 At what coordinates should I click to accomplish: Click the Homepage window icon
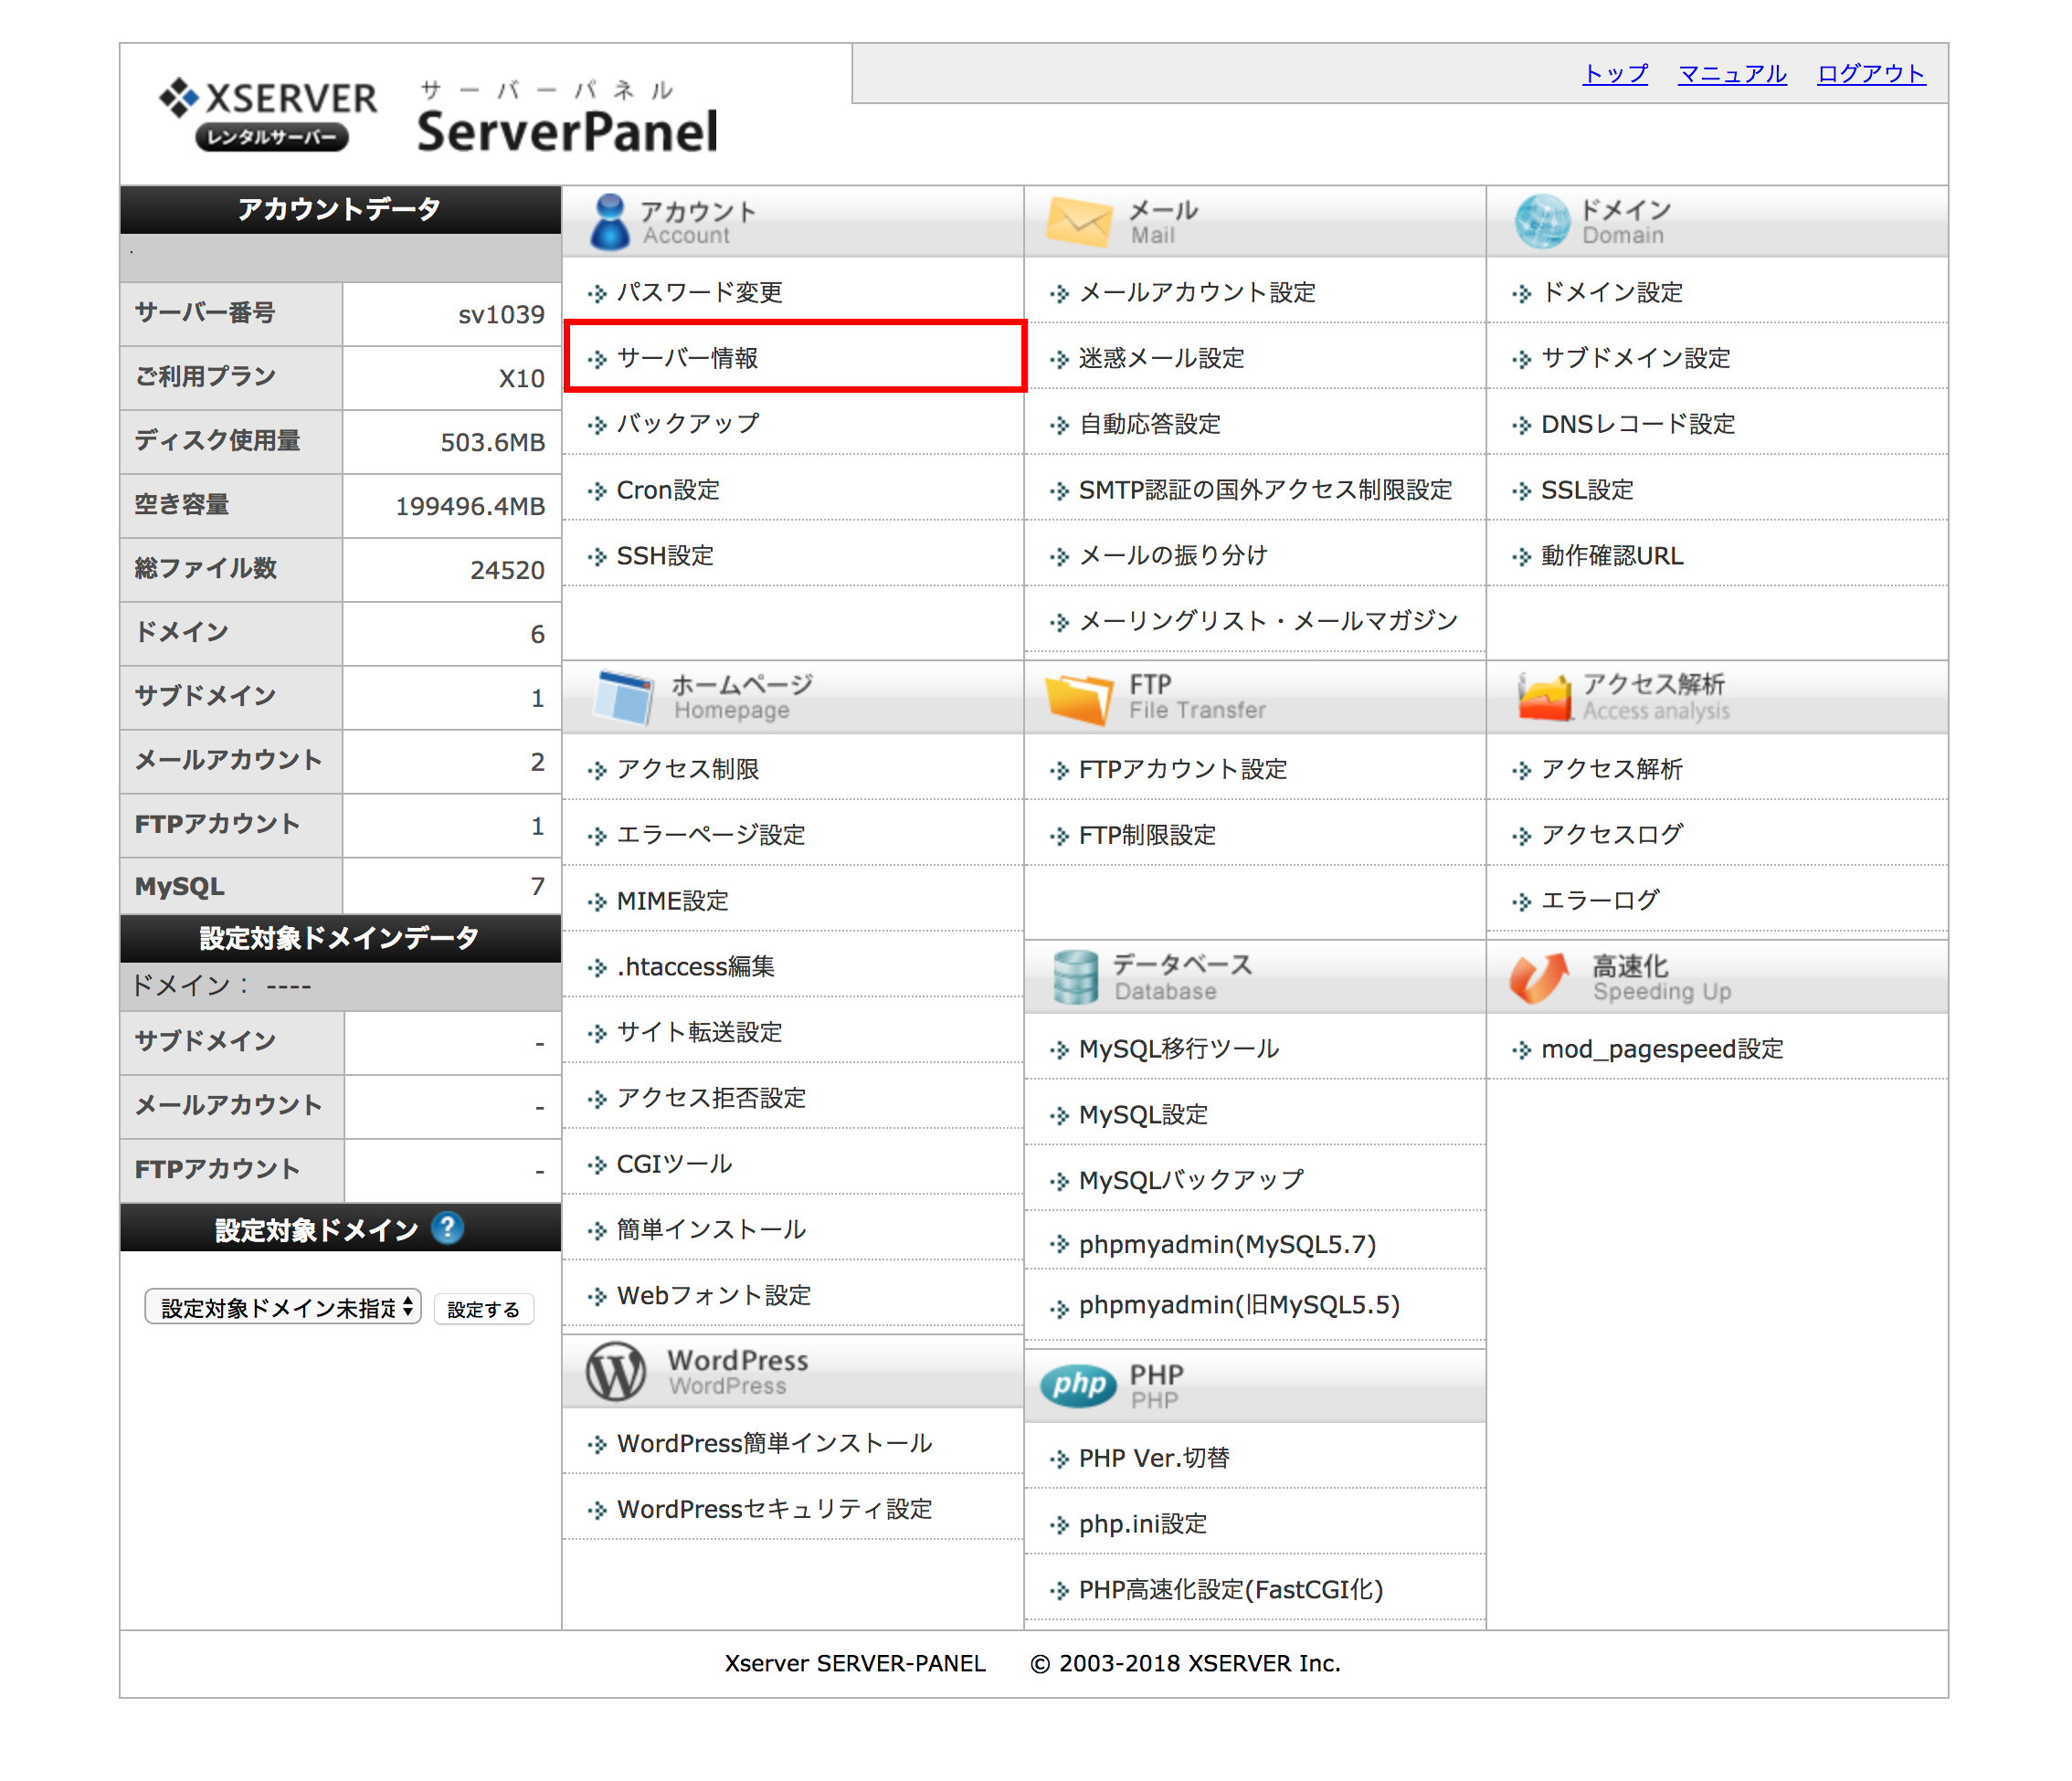[624, 696]
